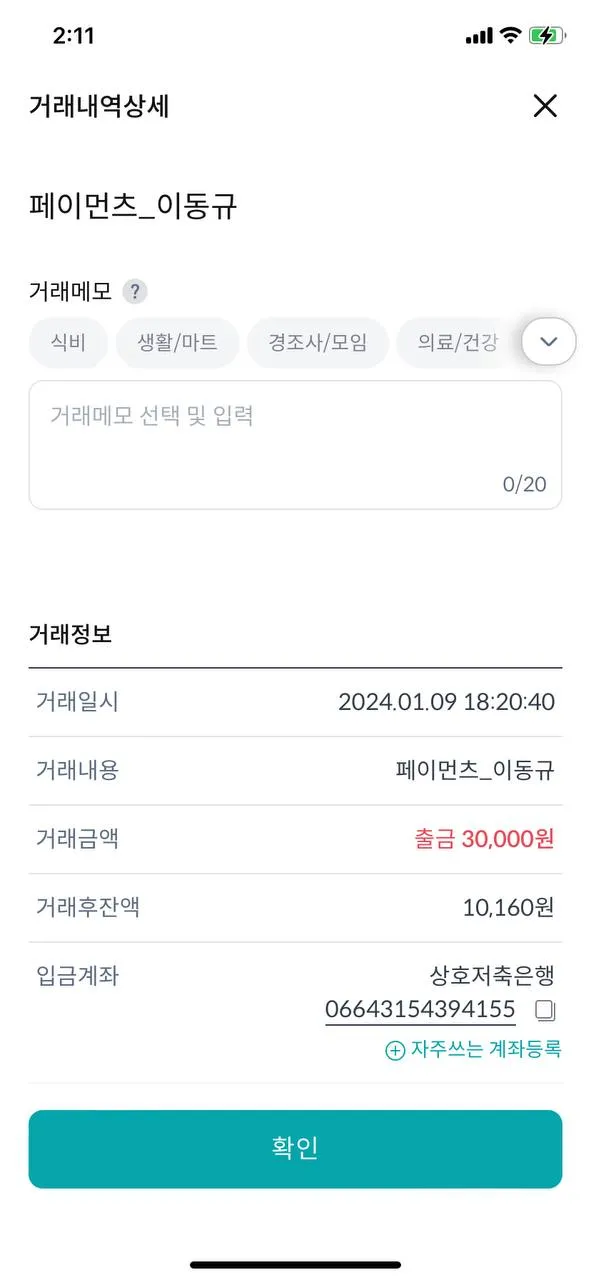Tap the cellular signal bars icon
The image size is (591, 1280).
point(479,36)
